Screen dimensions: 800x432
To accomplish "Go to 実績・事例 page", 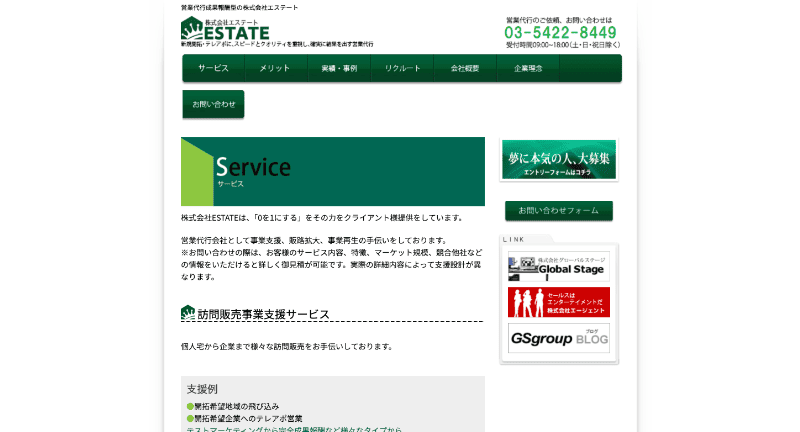I will (339, 68).
